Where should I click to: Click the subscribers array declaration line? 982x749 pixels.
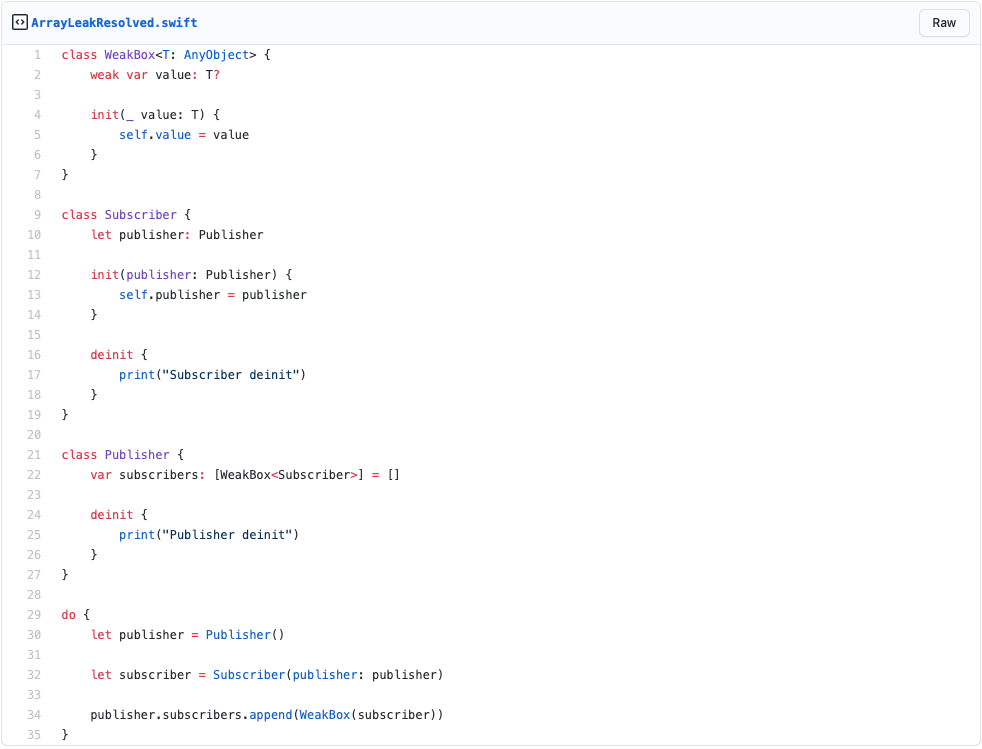(x=245, y=475)
